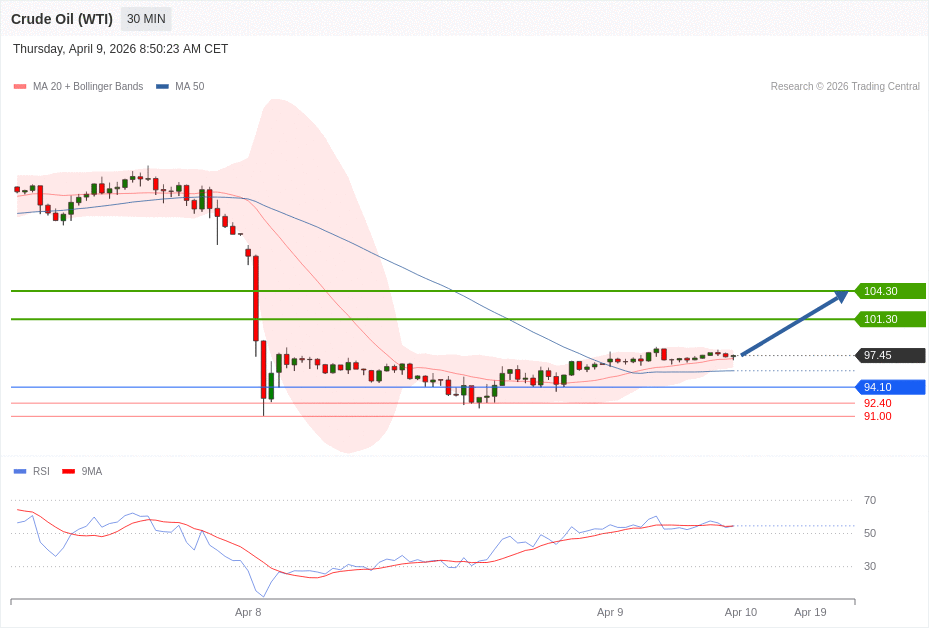Click the 101.30 green resistance price tag

(889, 319)
